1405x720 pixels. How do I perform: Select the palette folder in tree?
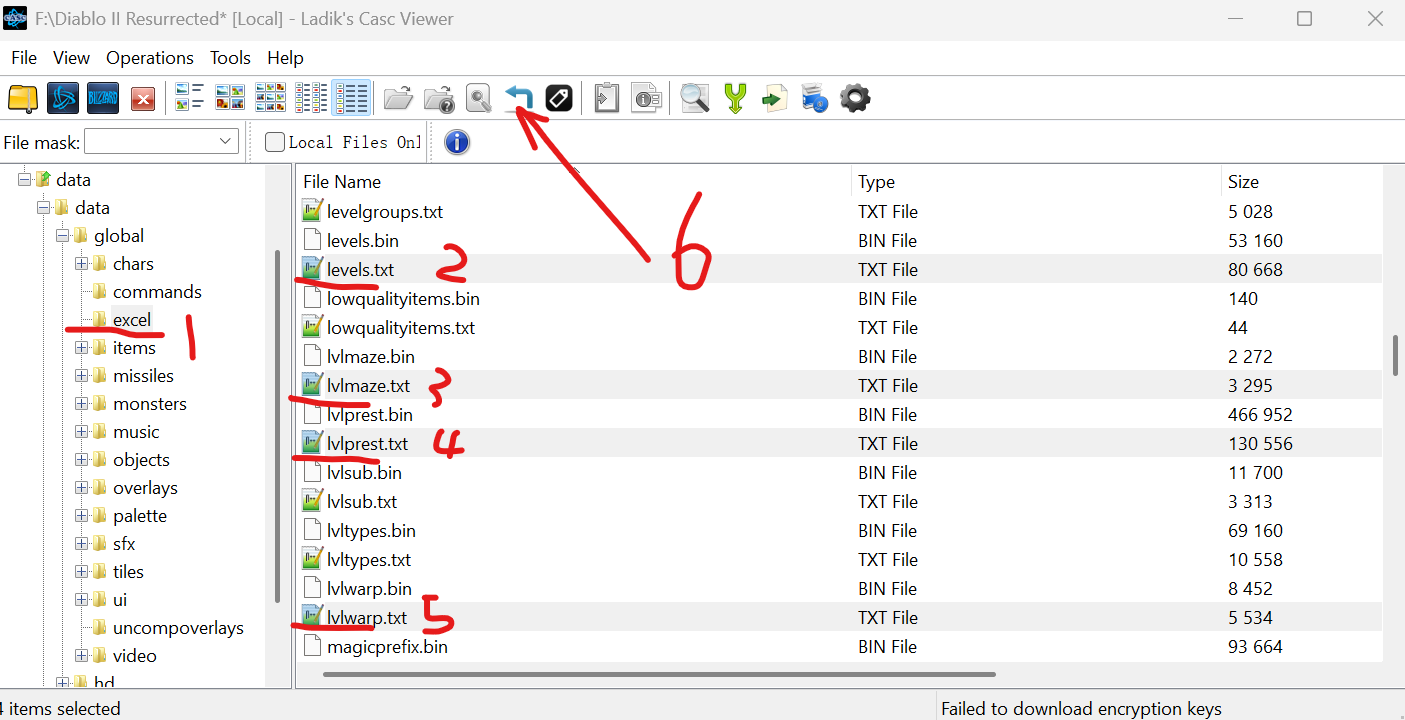(x=140, y=516)
